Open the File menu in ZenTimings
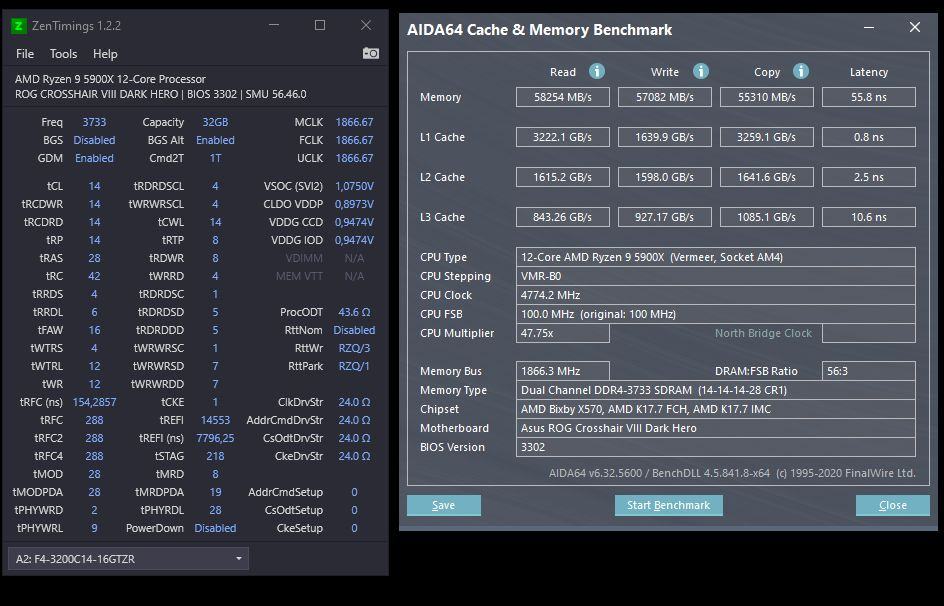The image size is (944, 606). coord(25,54)
